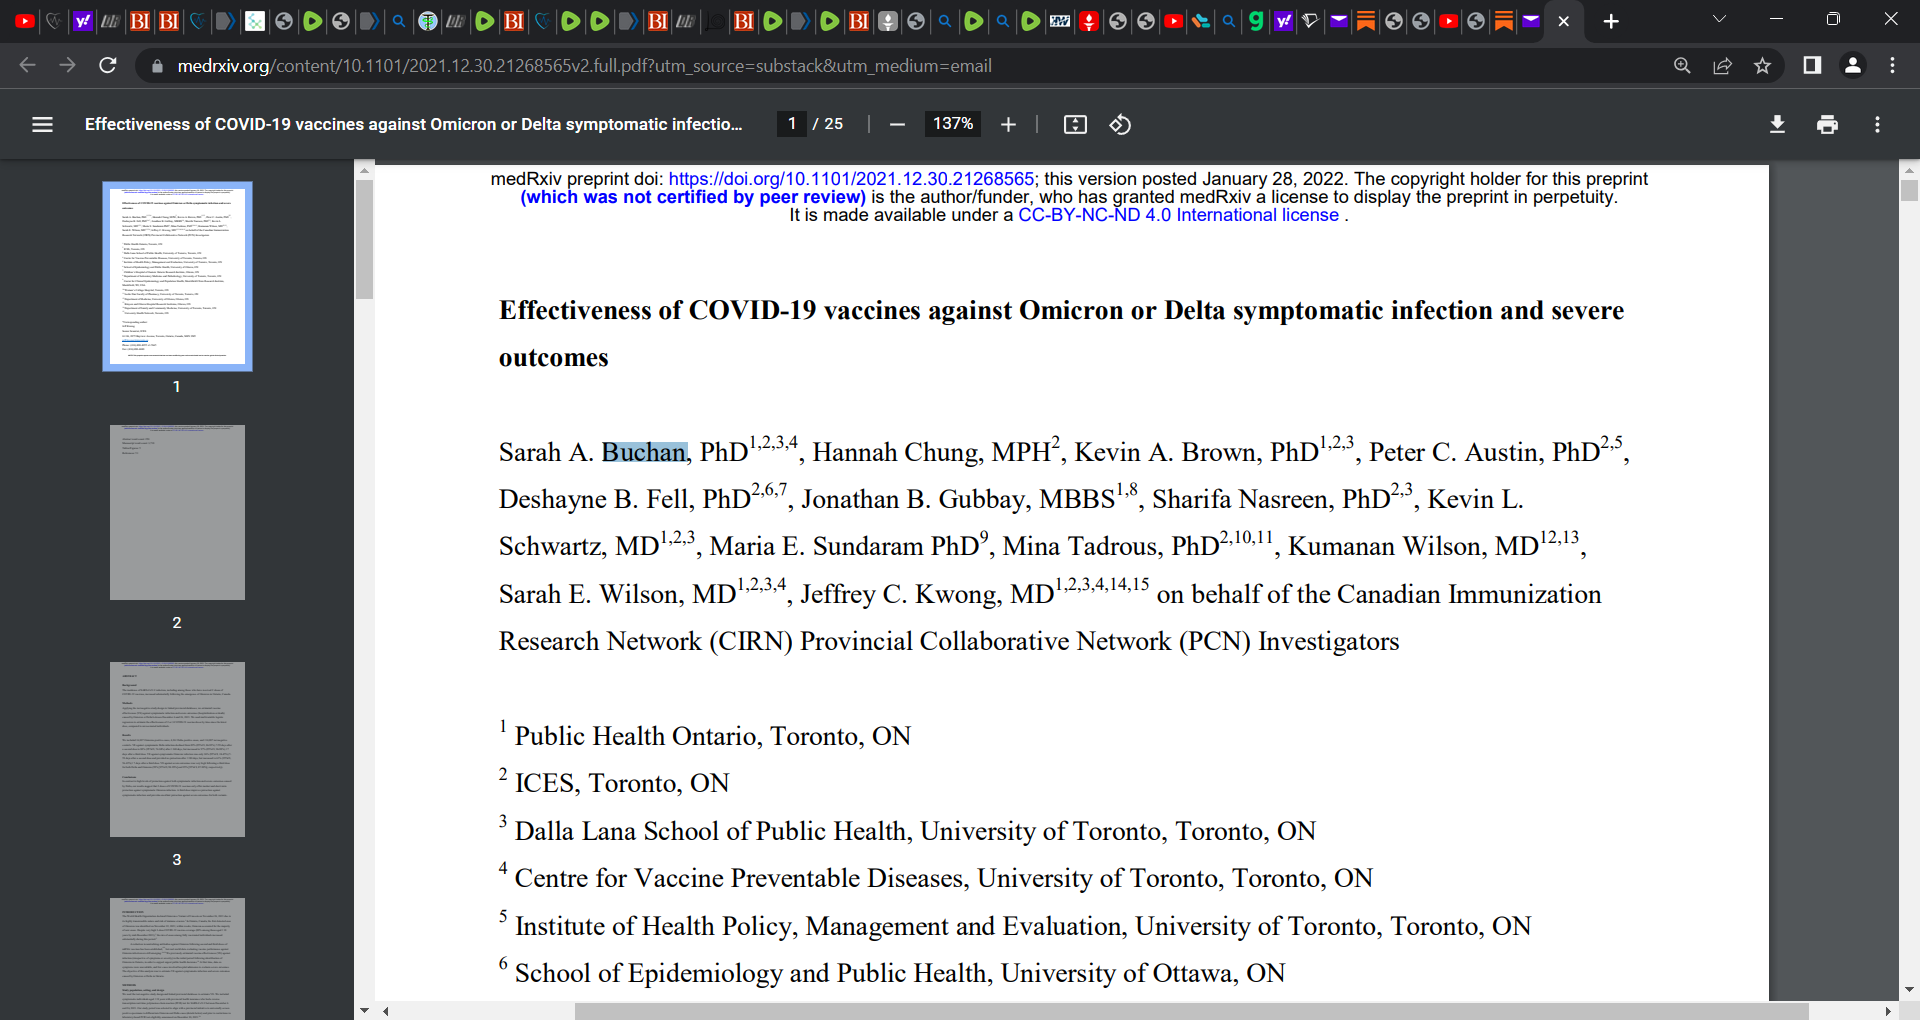
Task: Zoom out with the minus icon
Action: pos(897,124)
